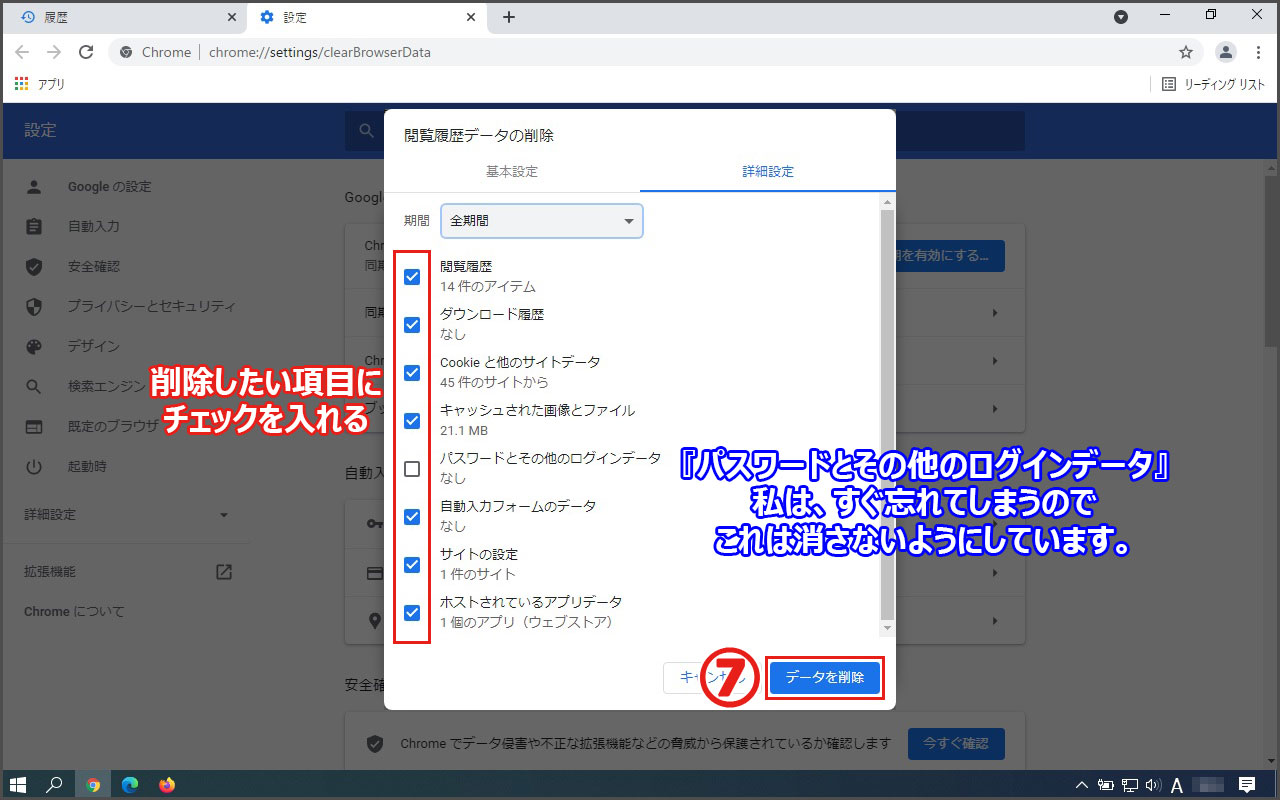Open the taskbar search icon

[x=56, y=785]
